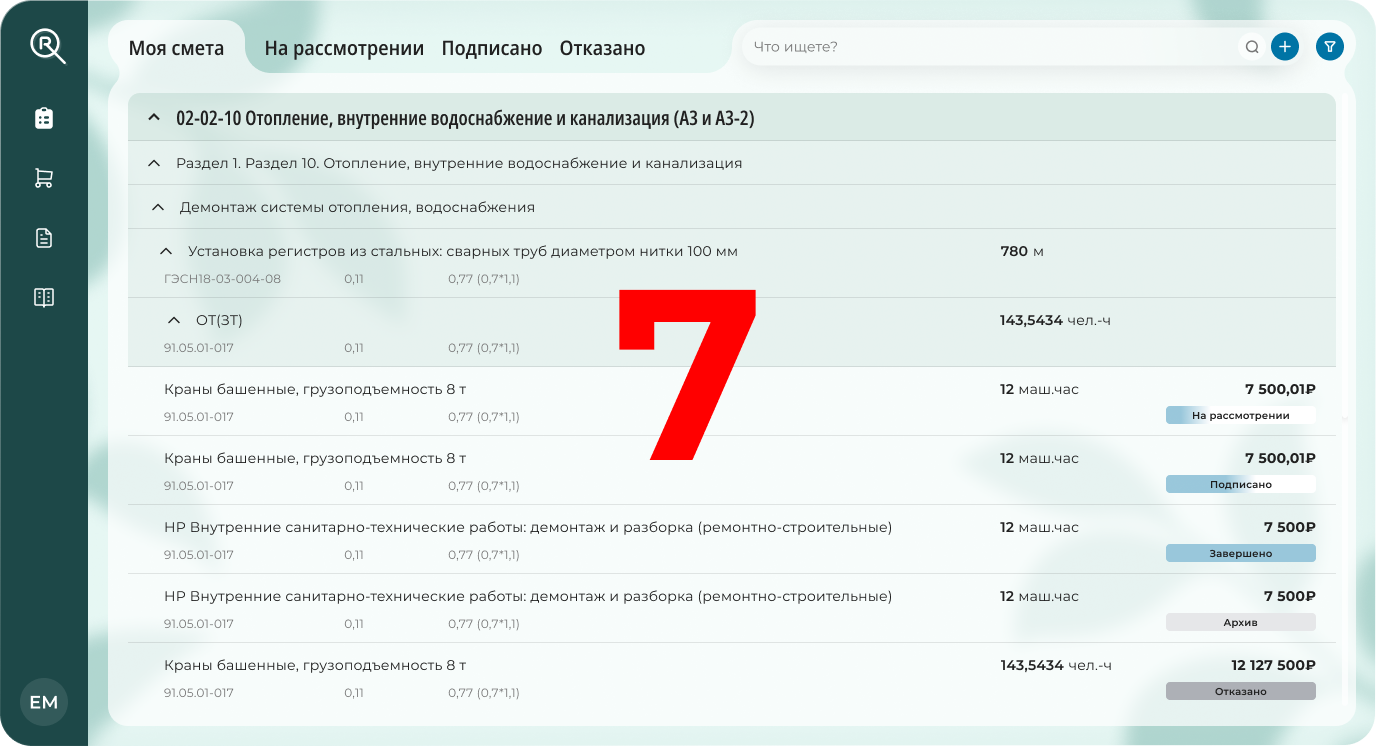Collapse the Демонтаж системы отопления group
The image size is (1376, 746).
pyautogui.click(x=157, y=207)
